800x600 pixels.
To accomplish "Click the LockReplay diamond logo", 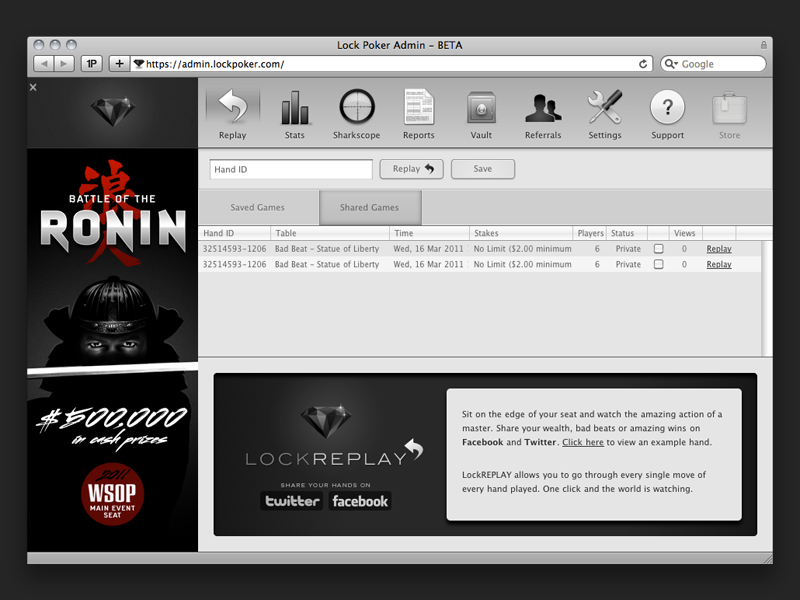I will [x=326, y=421].
